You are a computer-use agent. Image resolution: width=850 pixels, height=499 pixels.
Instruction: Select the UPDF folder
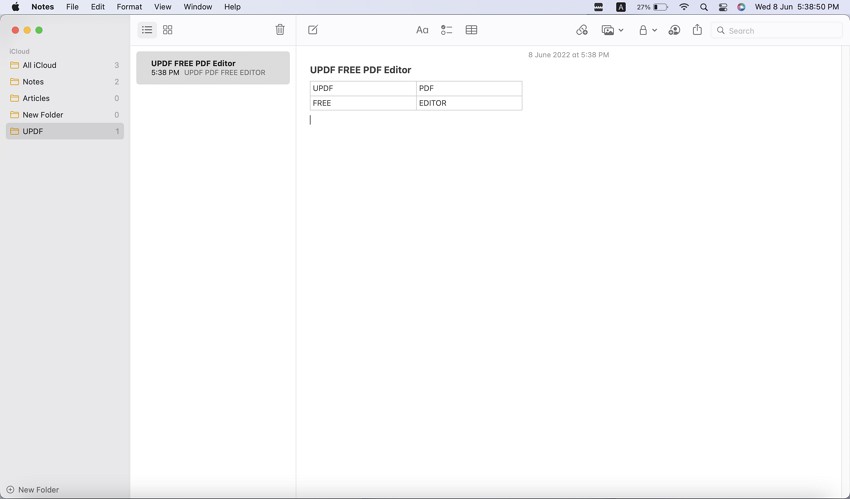click(65, 131)
